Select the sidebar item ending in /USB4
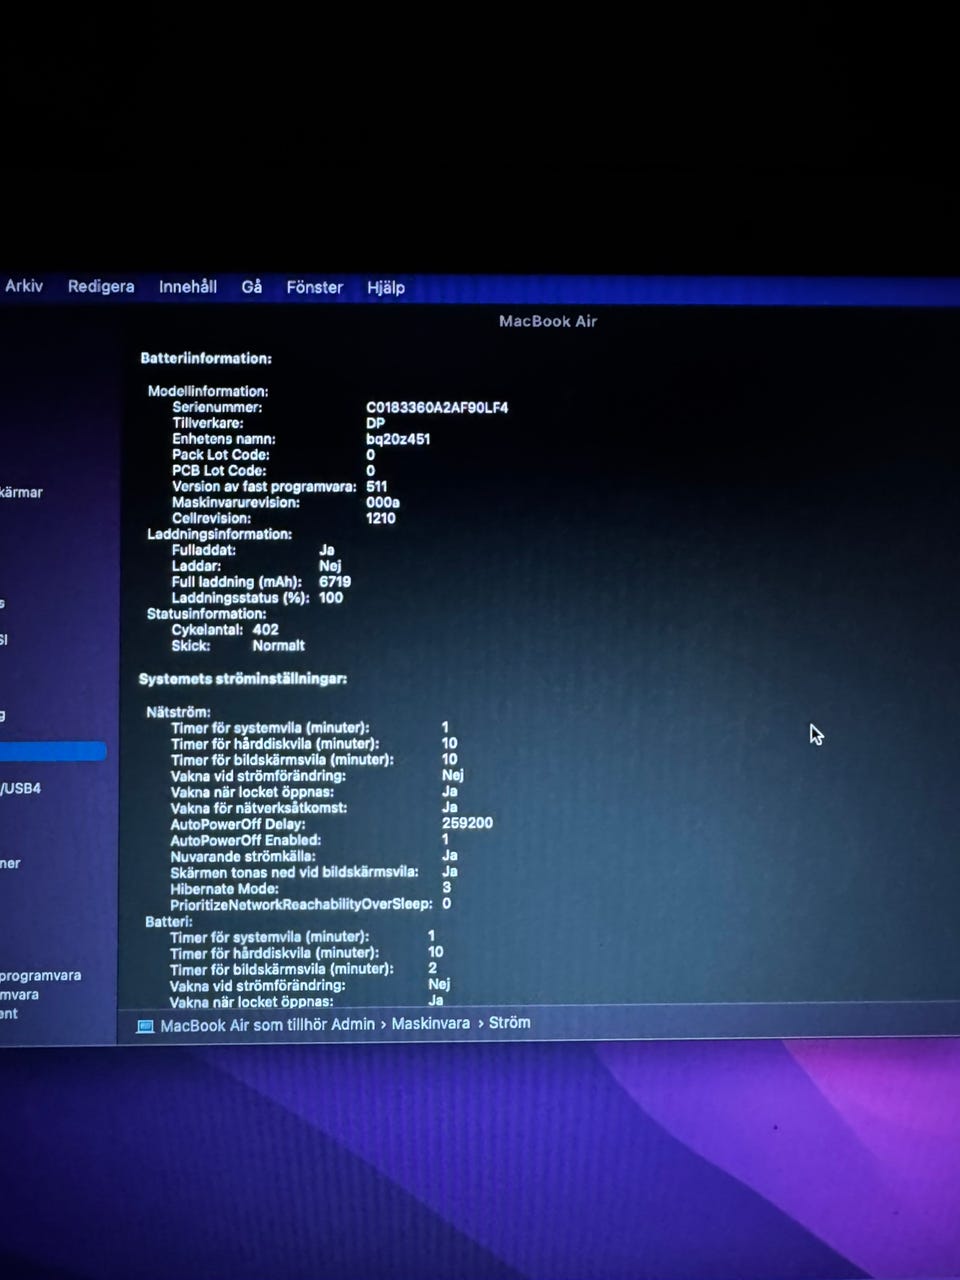Image resolution: width=960 pixels, height=1280 pixels. point(21,788)
